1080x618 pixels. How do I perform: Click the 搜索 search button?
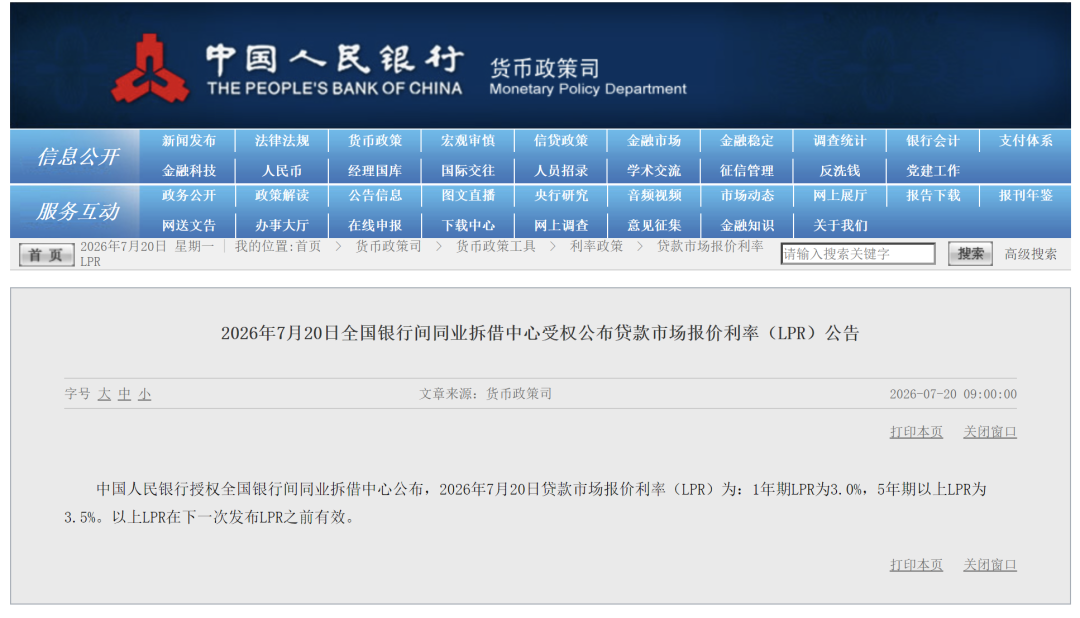(x=970, y=254)
